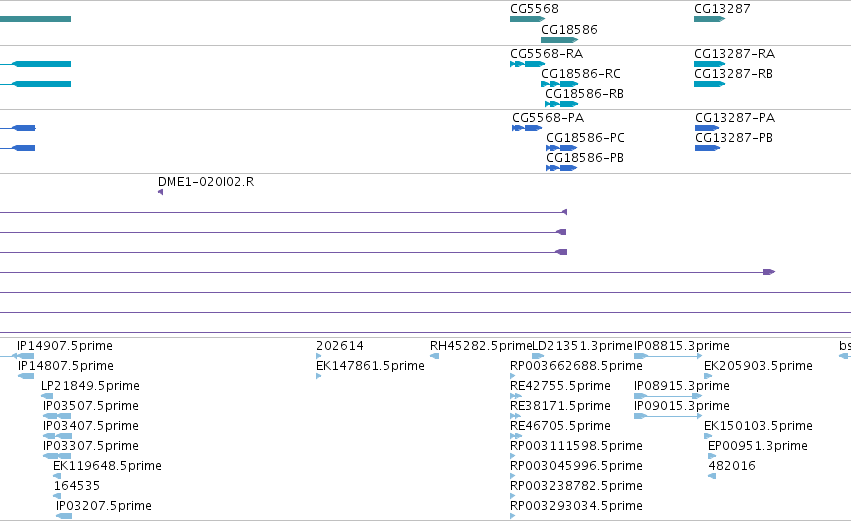Select RE46705.5prime EST
Viewport: 851px width, 521px height.
[x=516, y=436]
